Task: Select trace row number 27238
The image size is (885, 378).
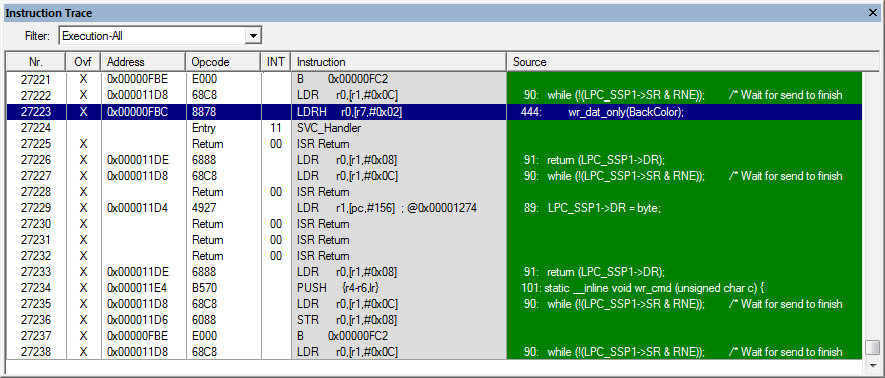Action: point(434,352)
